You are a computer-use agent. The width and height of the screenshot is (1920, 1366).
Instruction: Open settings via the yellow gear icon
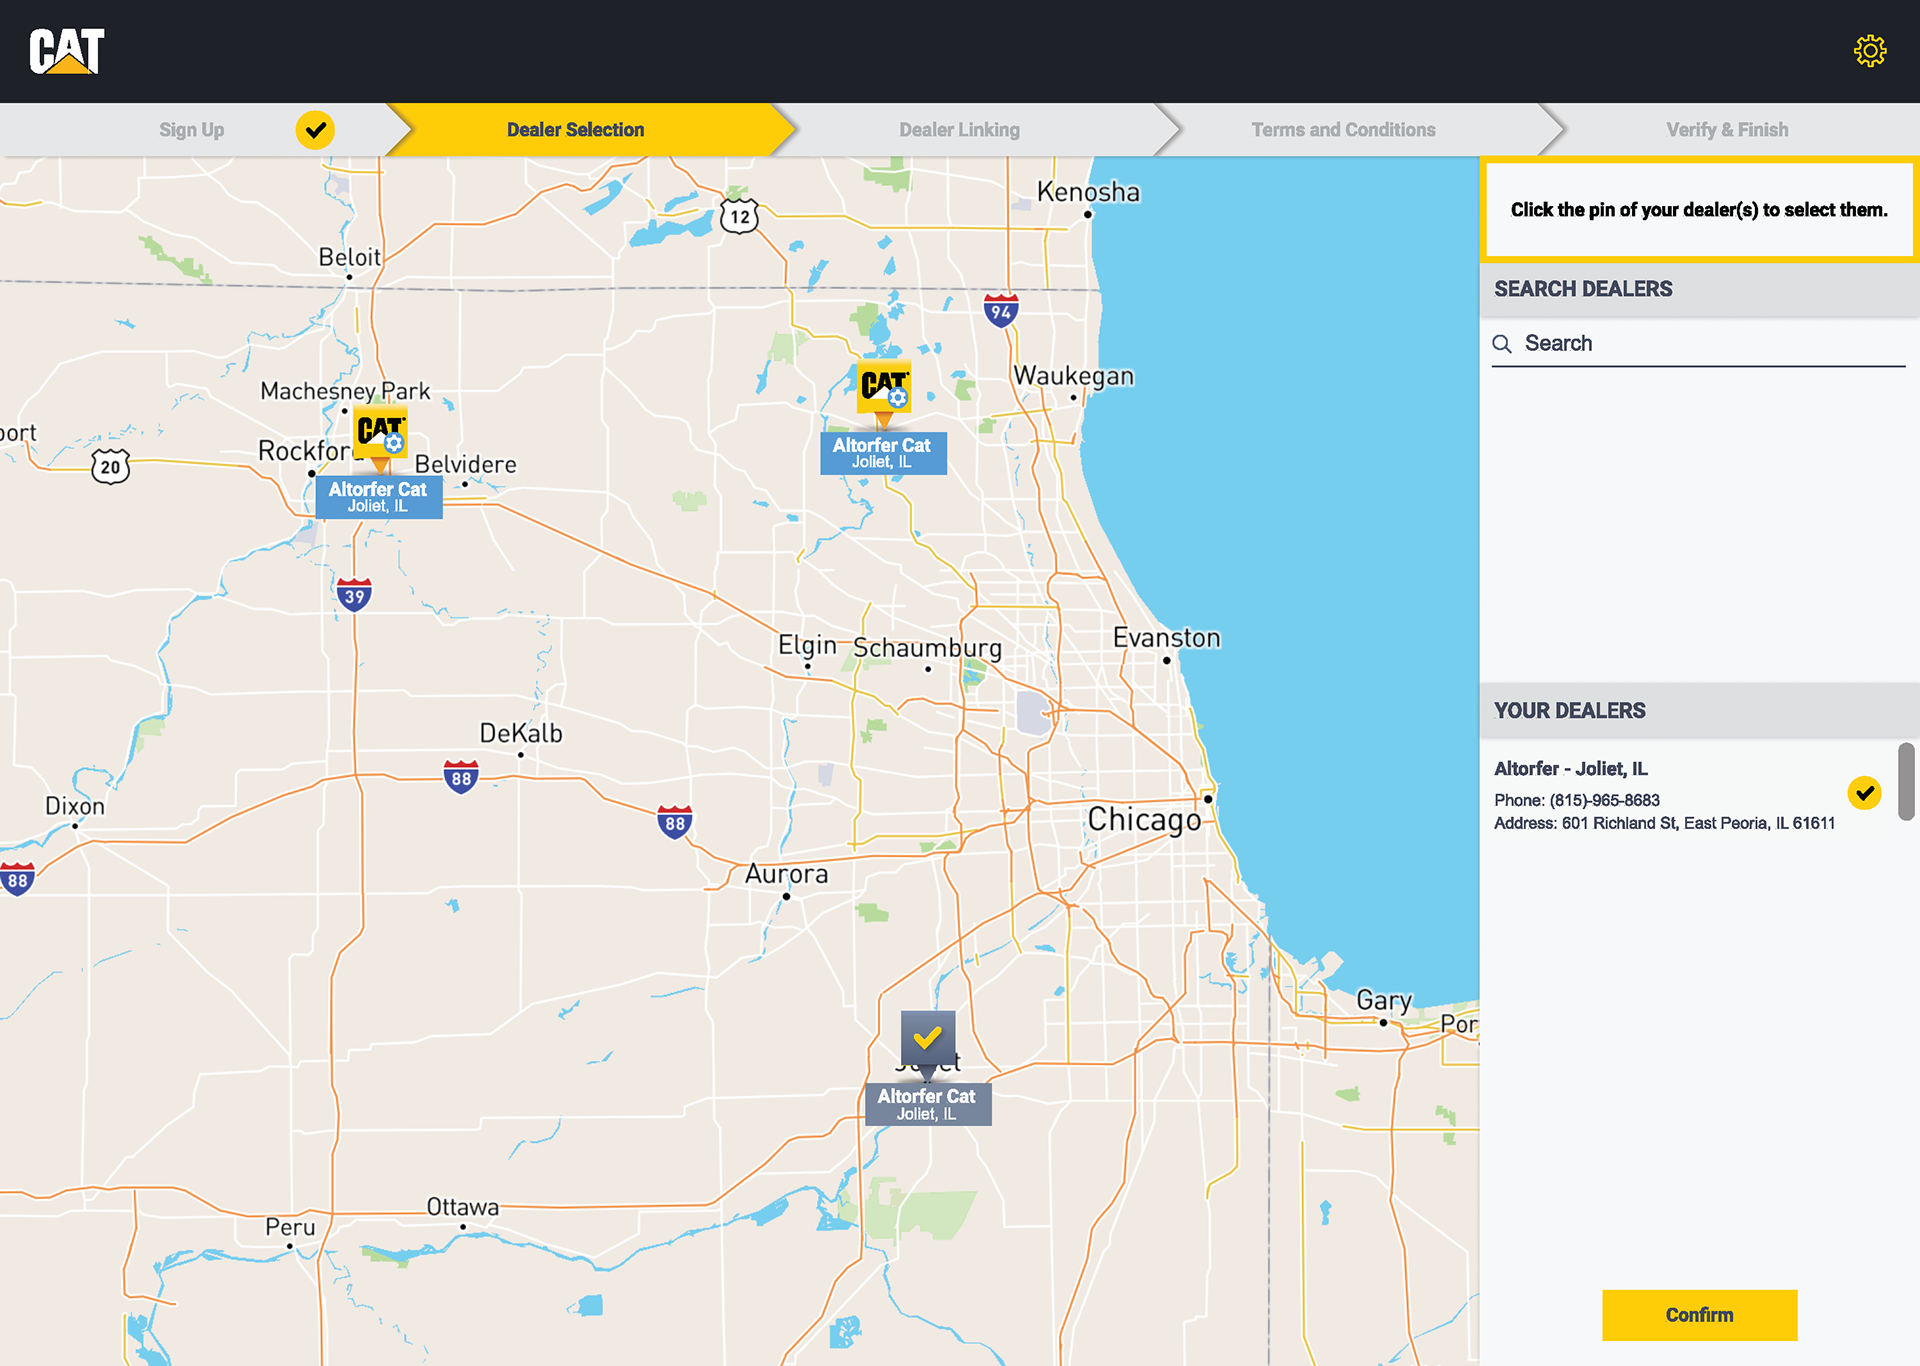pyautogui.click(x=1869, y=51)
